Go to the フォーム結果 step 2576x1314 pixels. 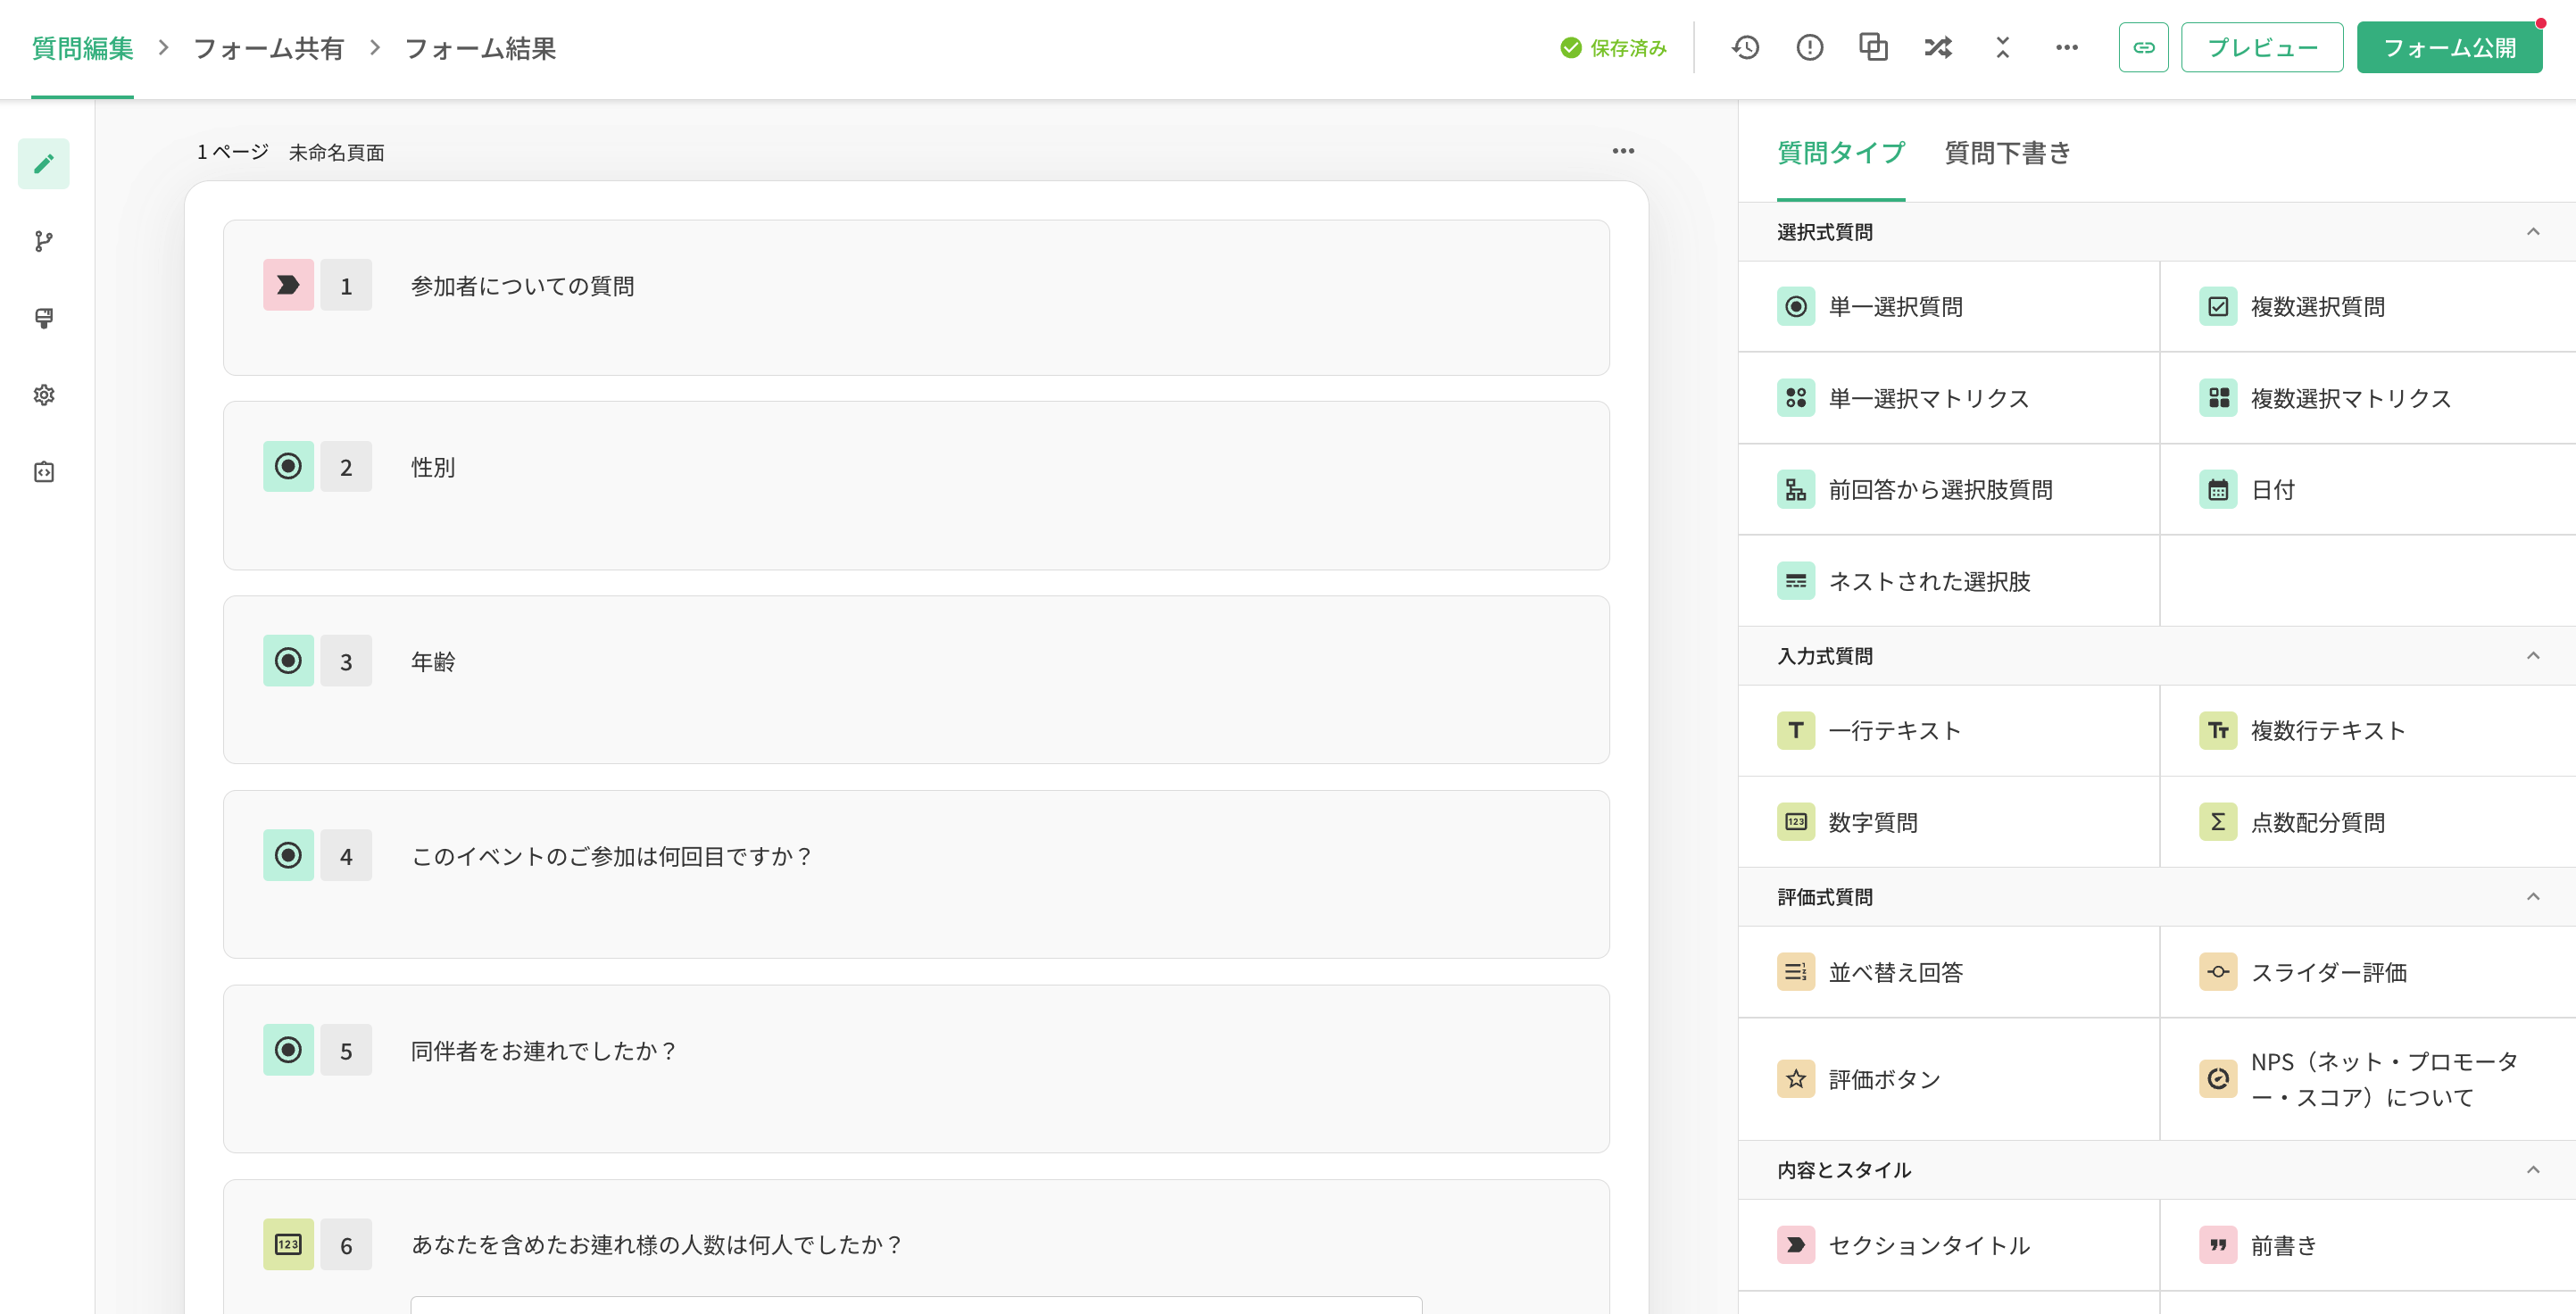[x=480, y=48]
